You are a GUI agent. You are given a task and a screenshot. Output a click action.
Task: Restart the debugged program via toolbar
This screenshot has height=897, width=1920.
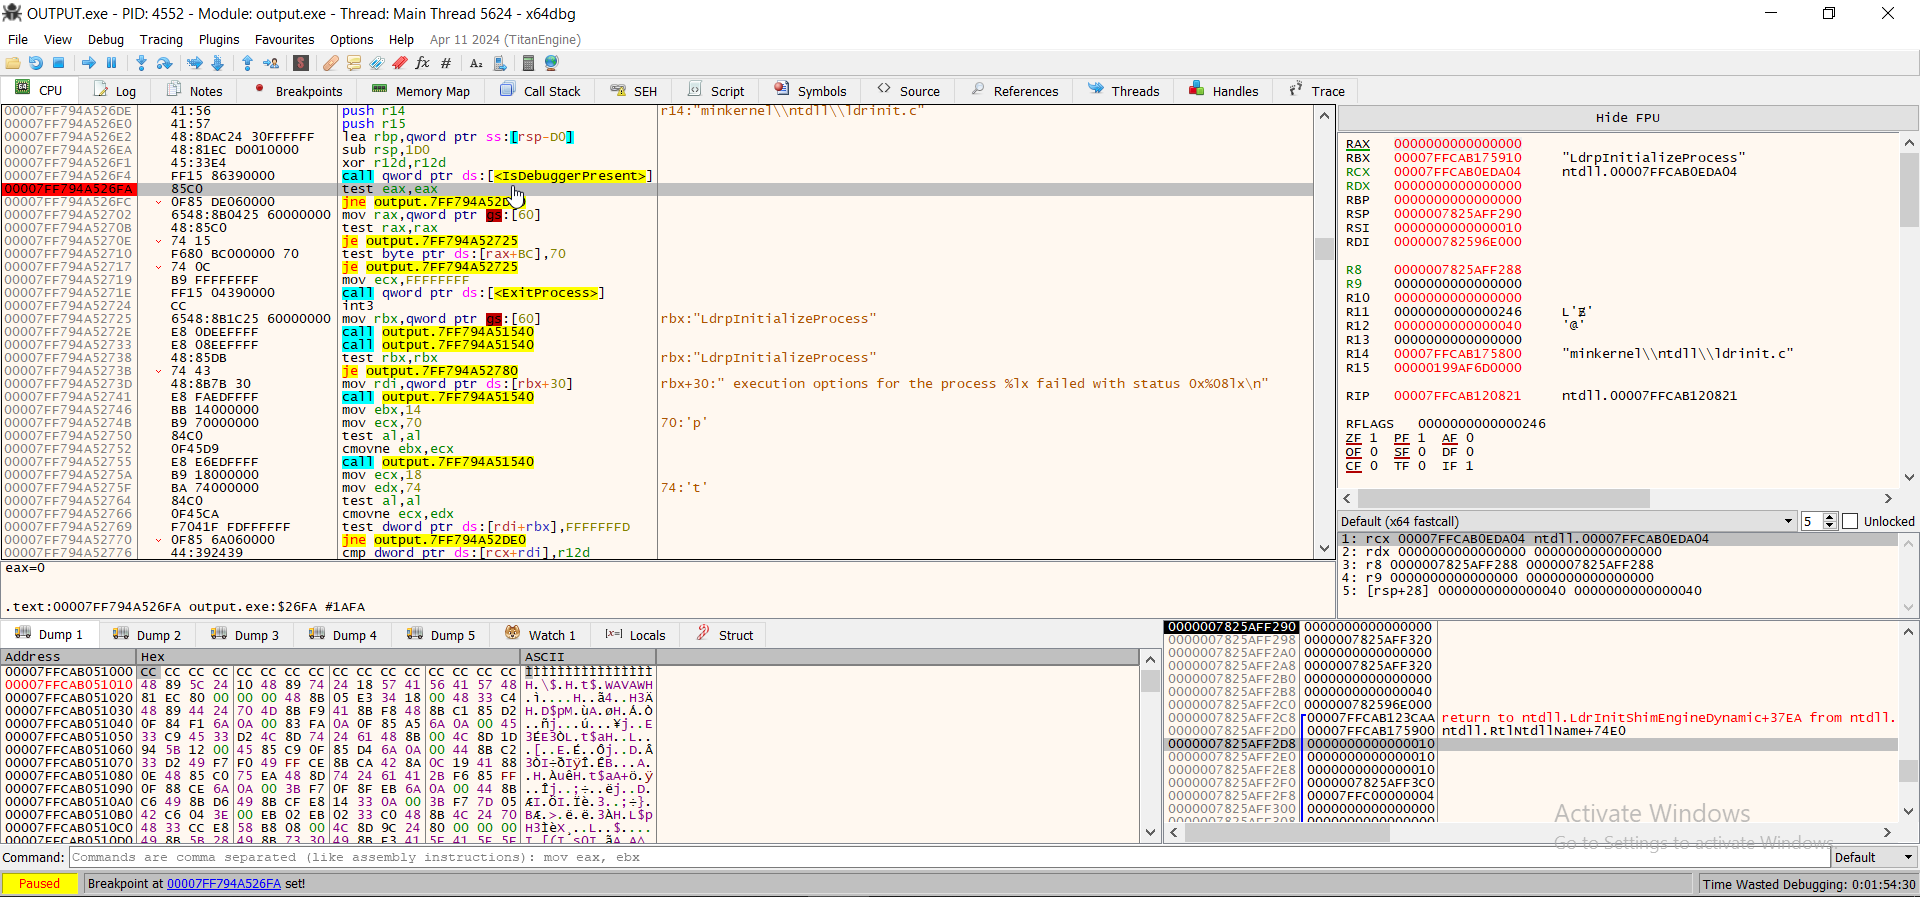[x=36, y=63]
